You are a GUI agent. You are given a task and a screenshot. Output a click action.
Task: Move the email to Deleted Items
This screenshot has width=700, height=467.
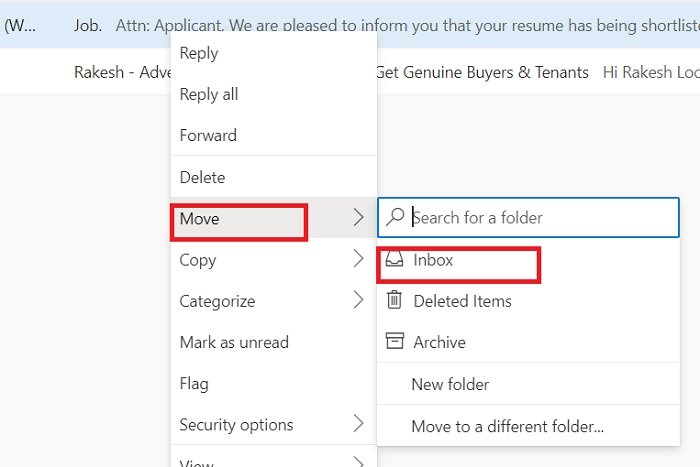point(462,301)
